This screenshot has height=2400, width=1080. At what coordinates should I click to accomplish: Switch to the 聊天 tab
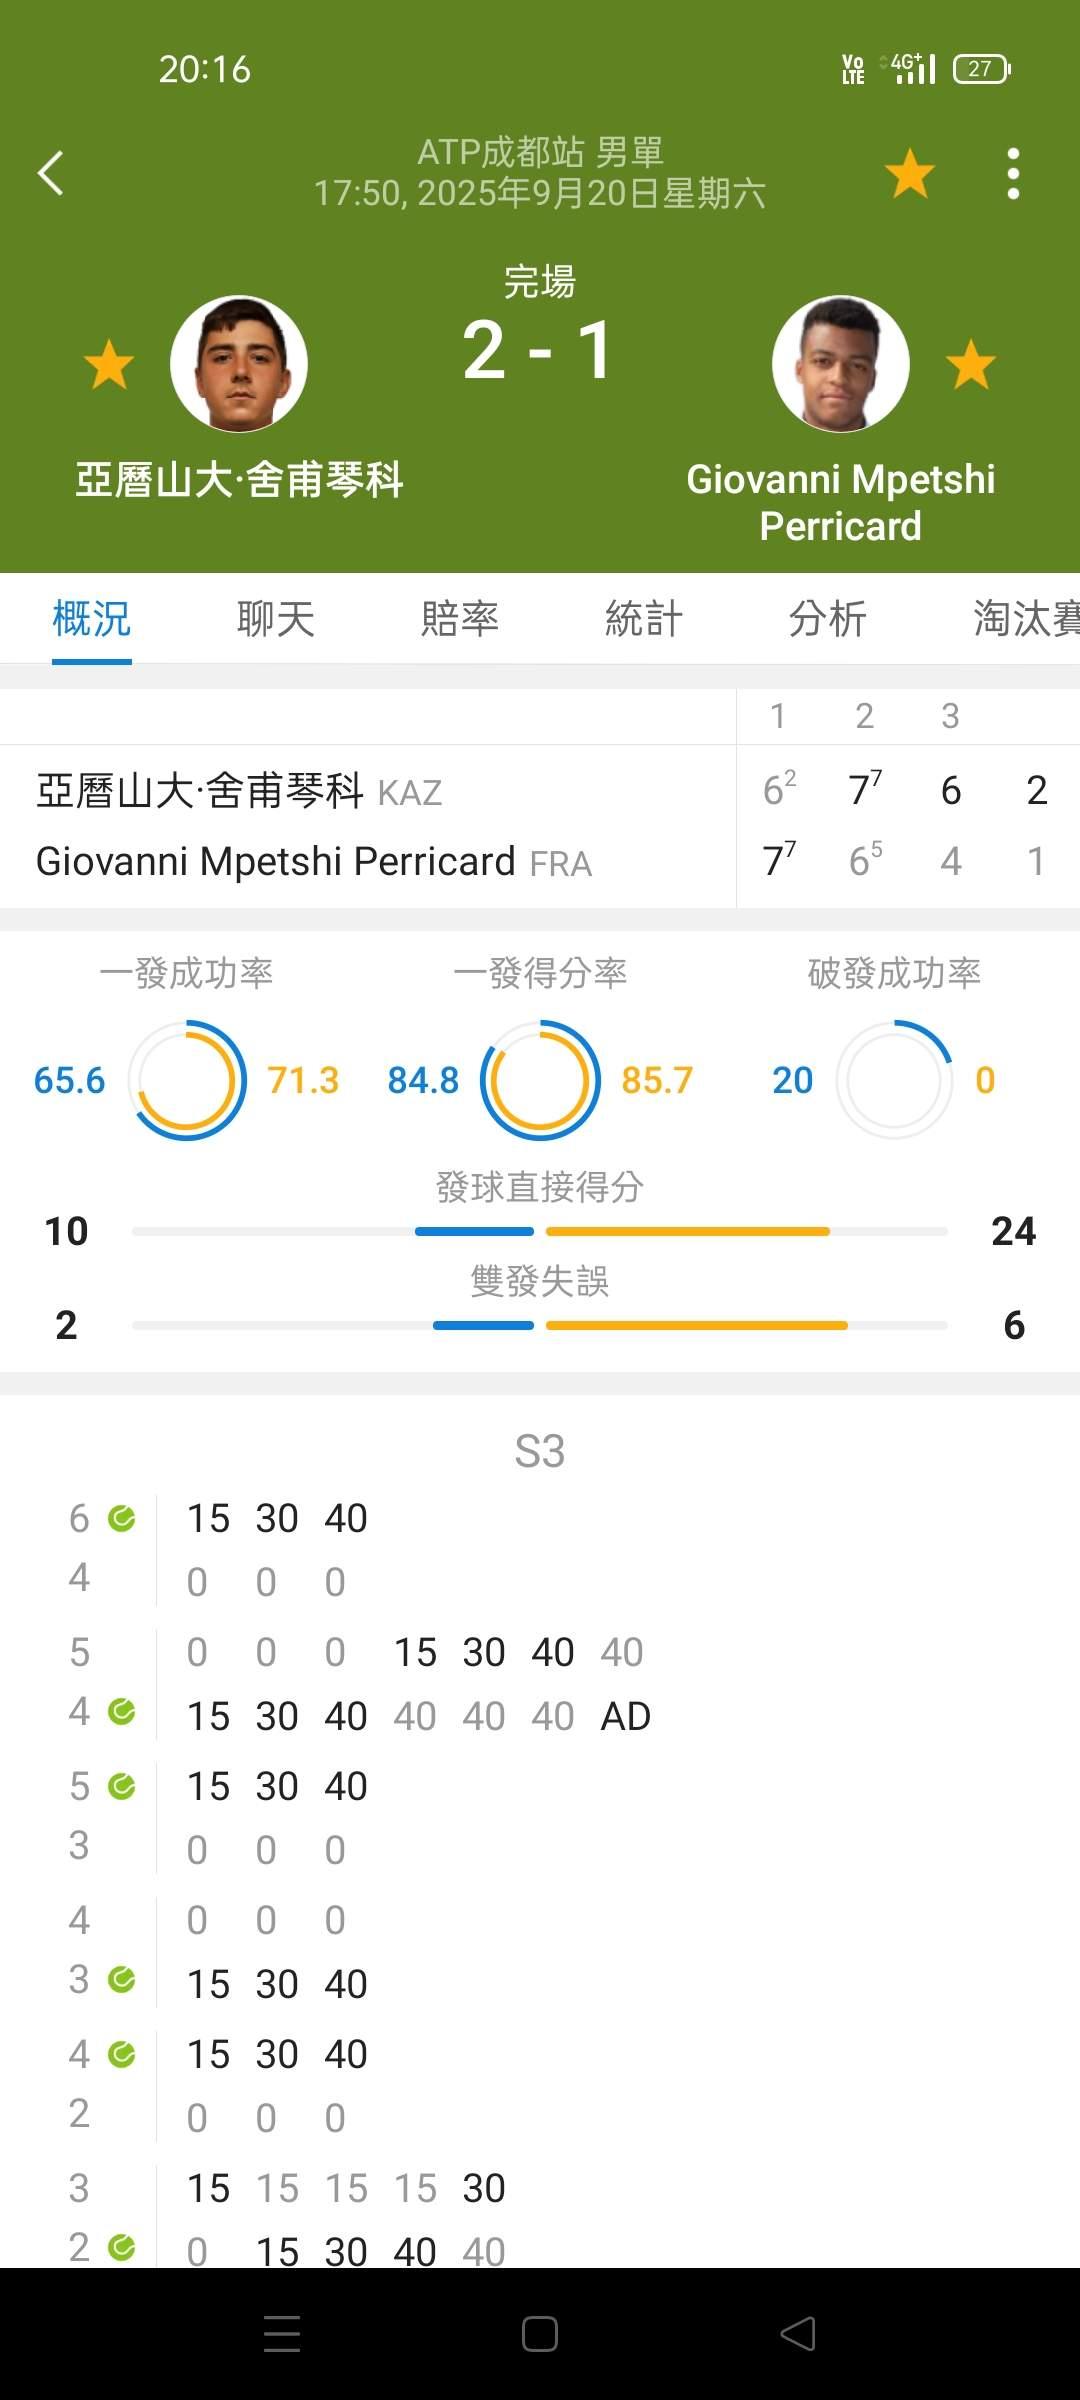point(276,618)
